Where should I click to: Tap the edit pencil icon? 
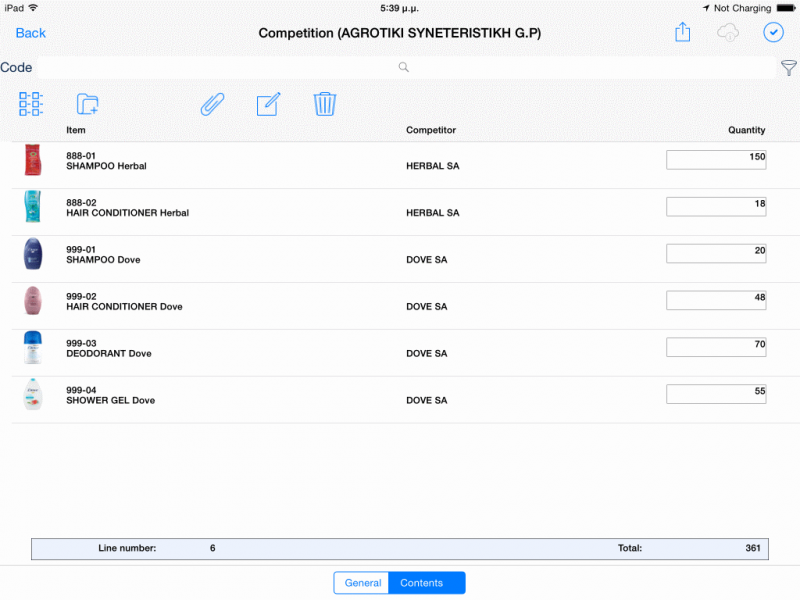(268, 104)
